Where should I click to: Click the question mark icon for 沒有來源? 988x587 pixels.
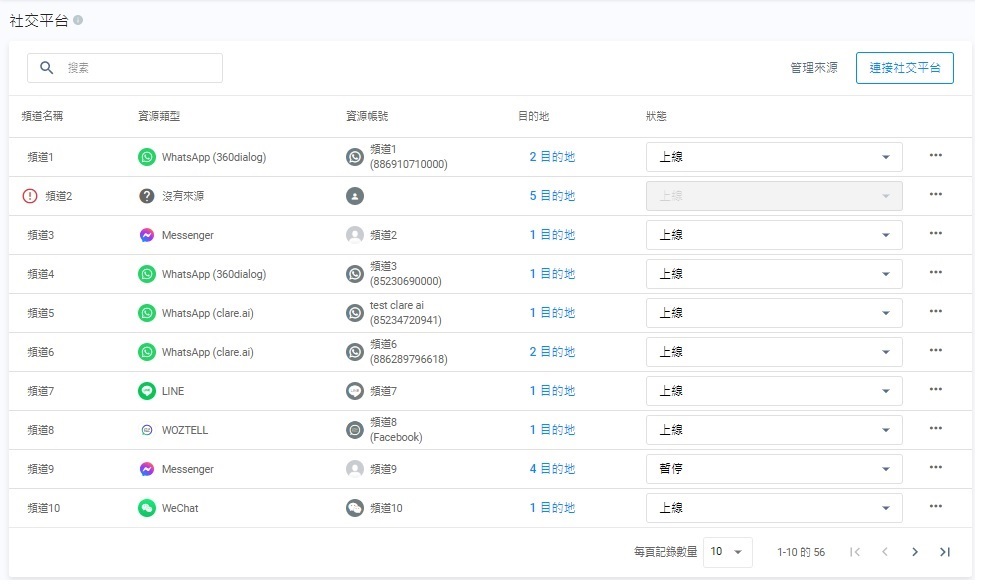tap(147, 196)
